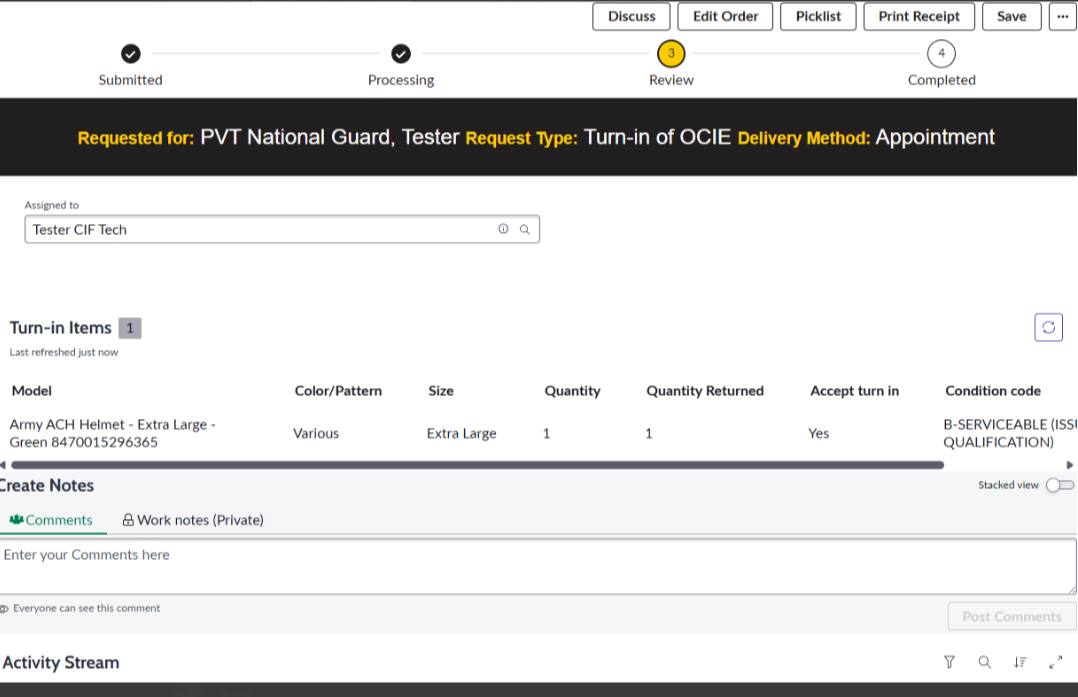Click into the Comments text area

(538, 566)
